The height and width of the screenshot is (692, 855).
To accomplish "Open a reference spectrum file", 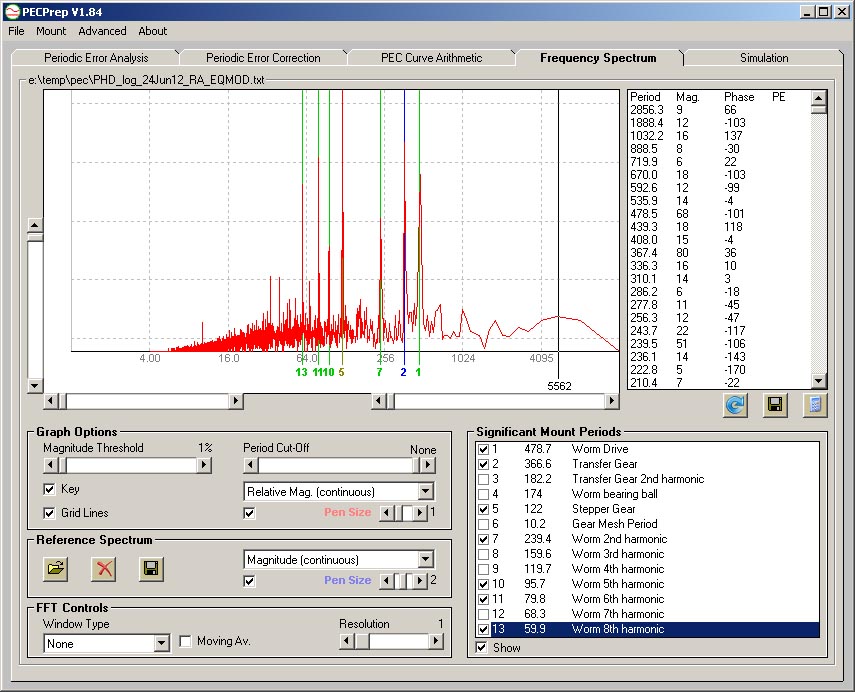I will (56, 568).
